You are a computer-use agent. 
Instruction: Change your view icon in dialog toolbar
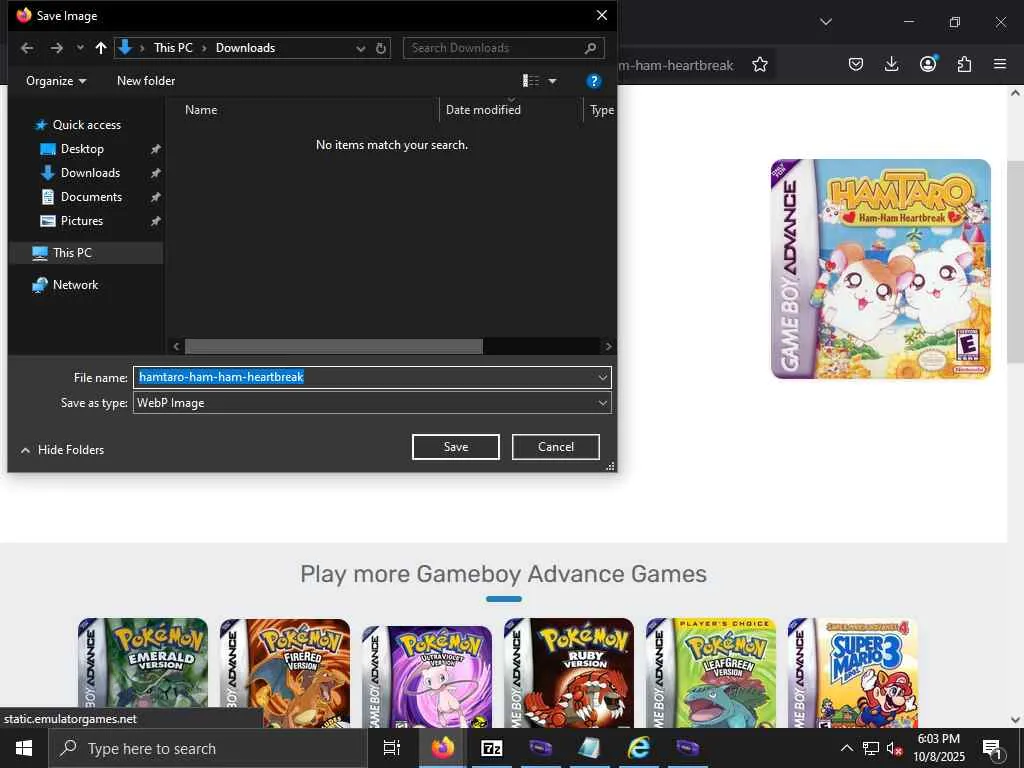click(x=531, y=81)
